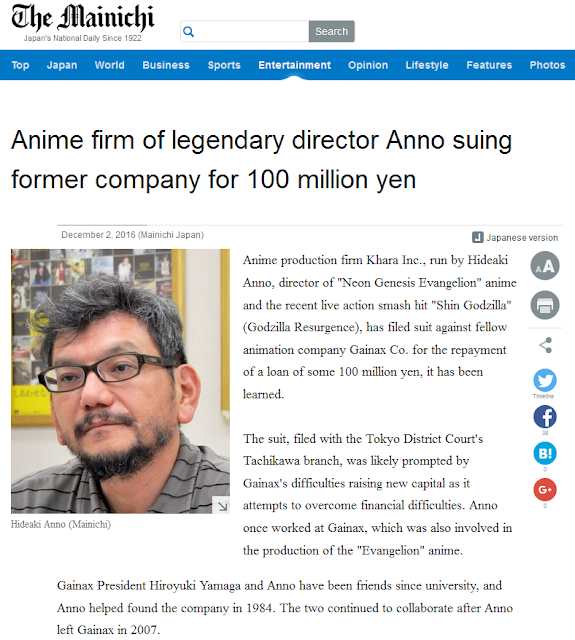This screenshot has height=640, width=575.
Task: Click the share icon
Action: (x=546, y=345)
